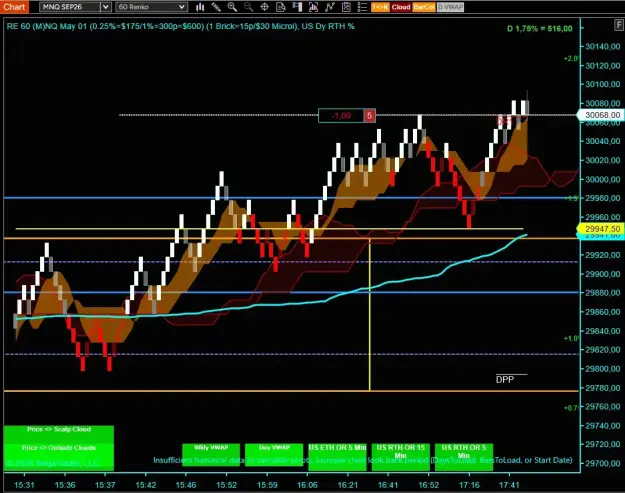Click the yellow 29947,50 price marker
This screenshot has height=493, width=625.
[602, 229]
